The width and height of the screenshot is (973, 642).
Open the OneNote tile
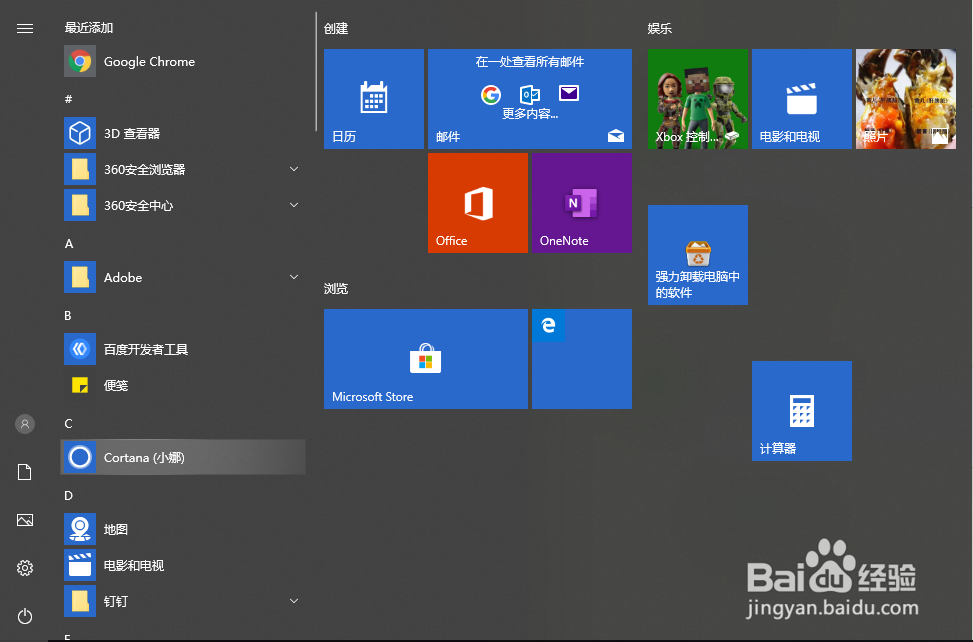tap(581, 203)
